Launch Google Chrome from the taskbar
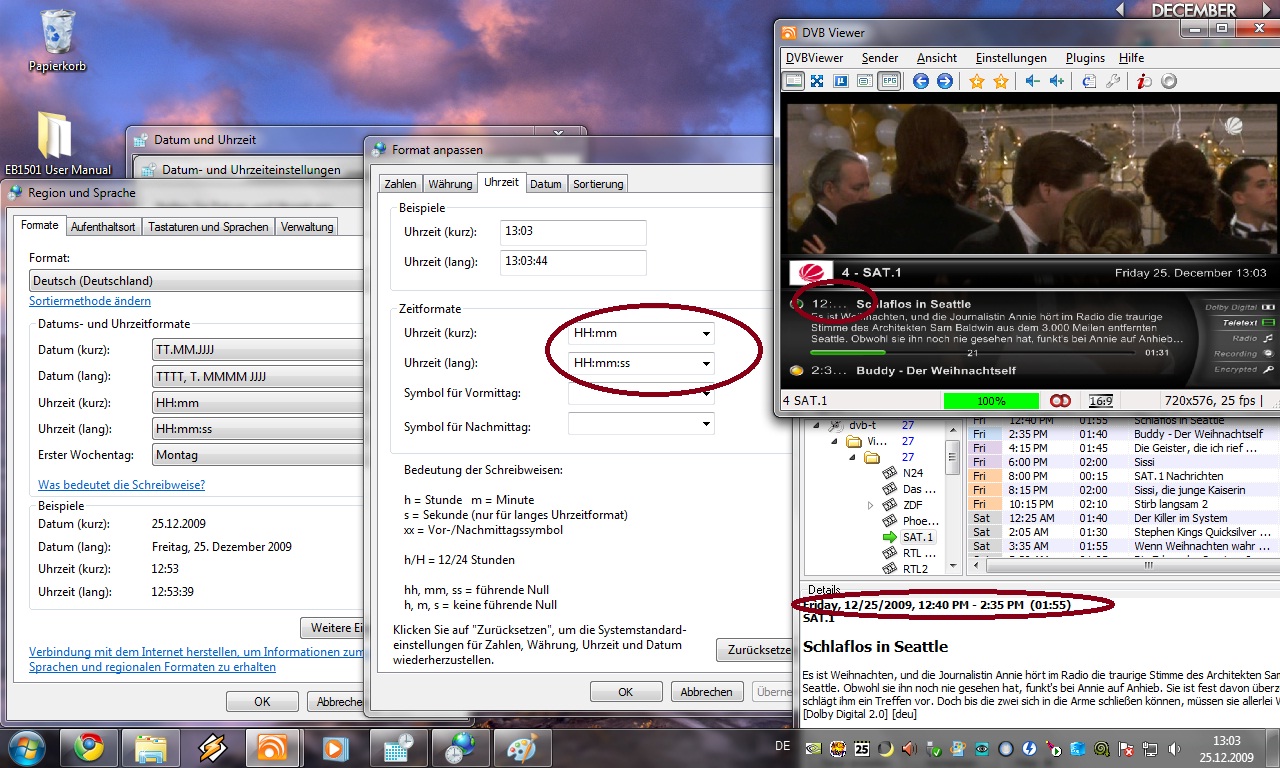 (x=88, y=748)
